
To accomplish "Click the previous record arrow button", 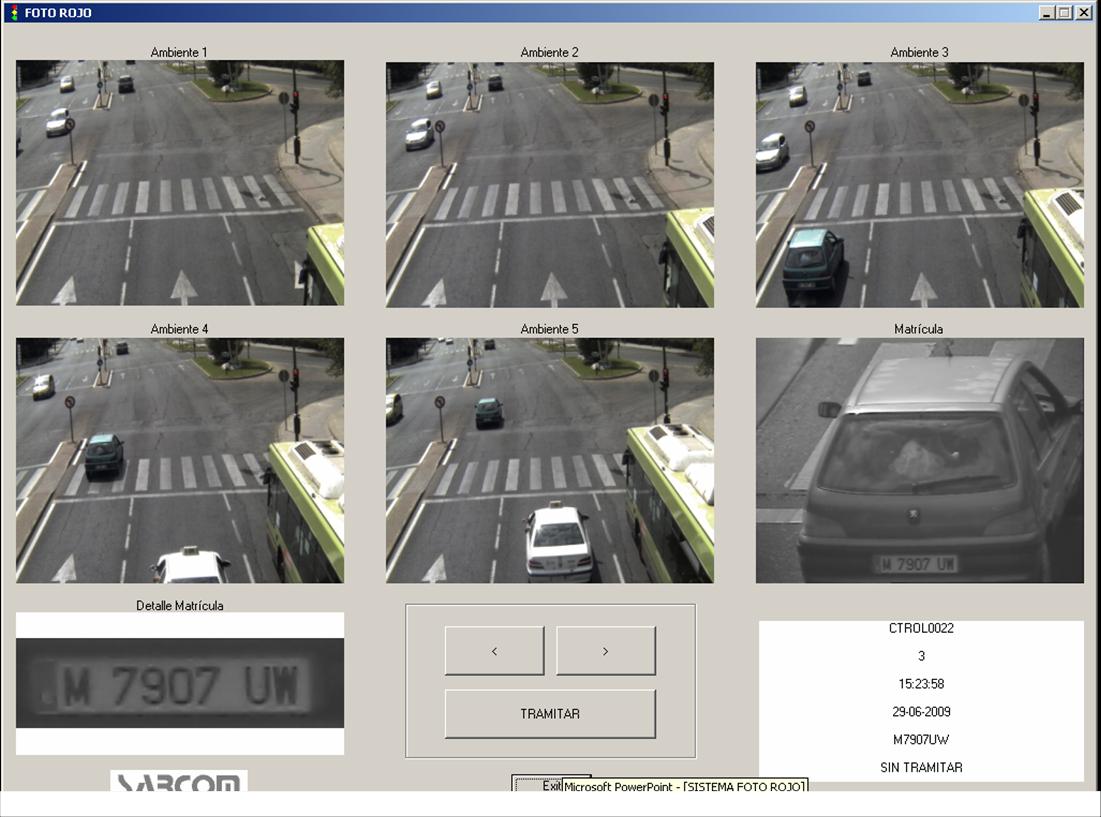I will coord(494,651).
